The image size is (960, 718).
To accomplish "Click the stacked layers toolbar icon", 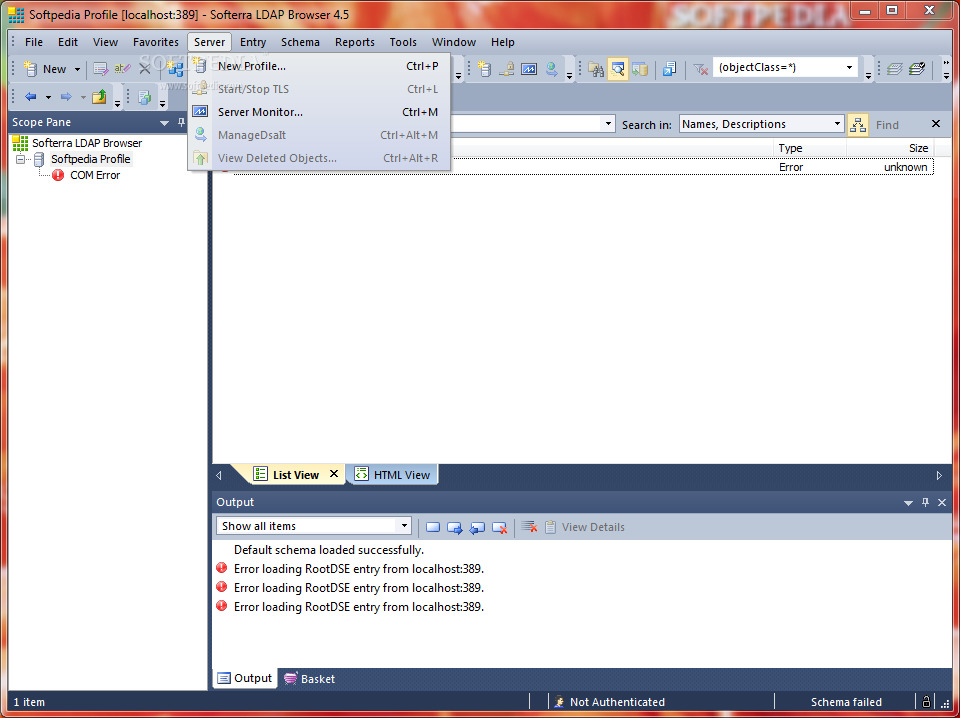I will (x=894, y=69).
